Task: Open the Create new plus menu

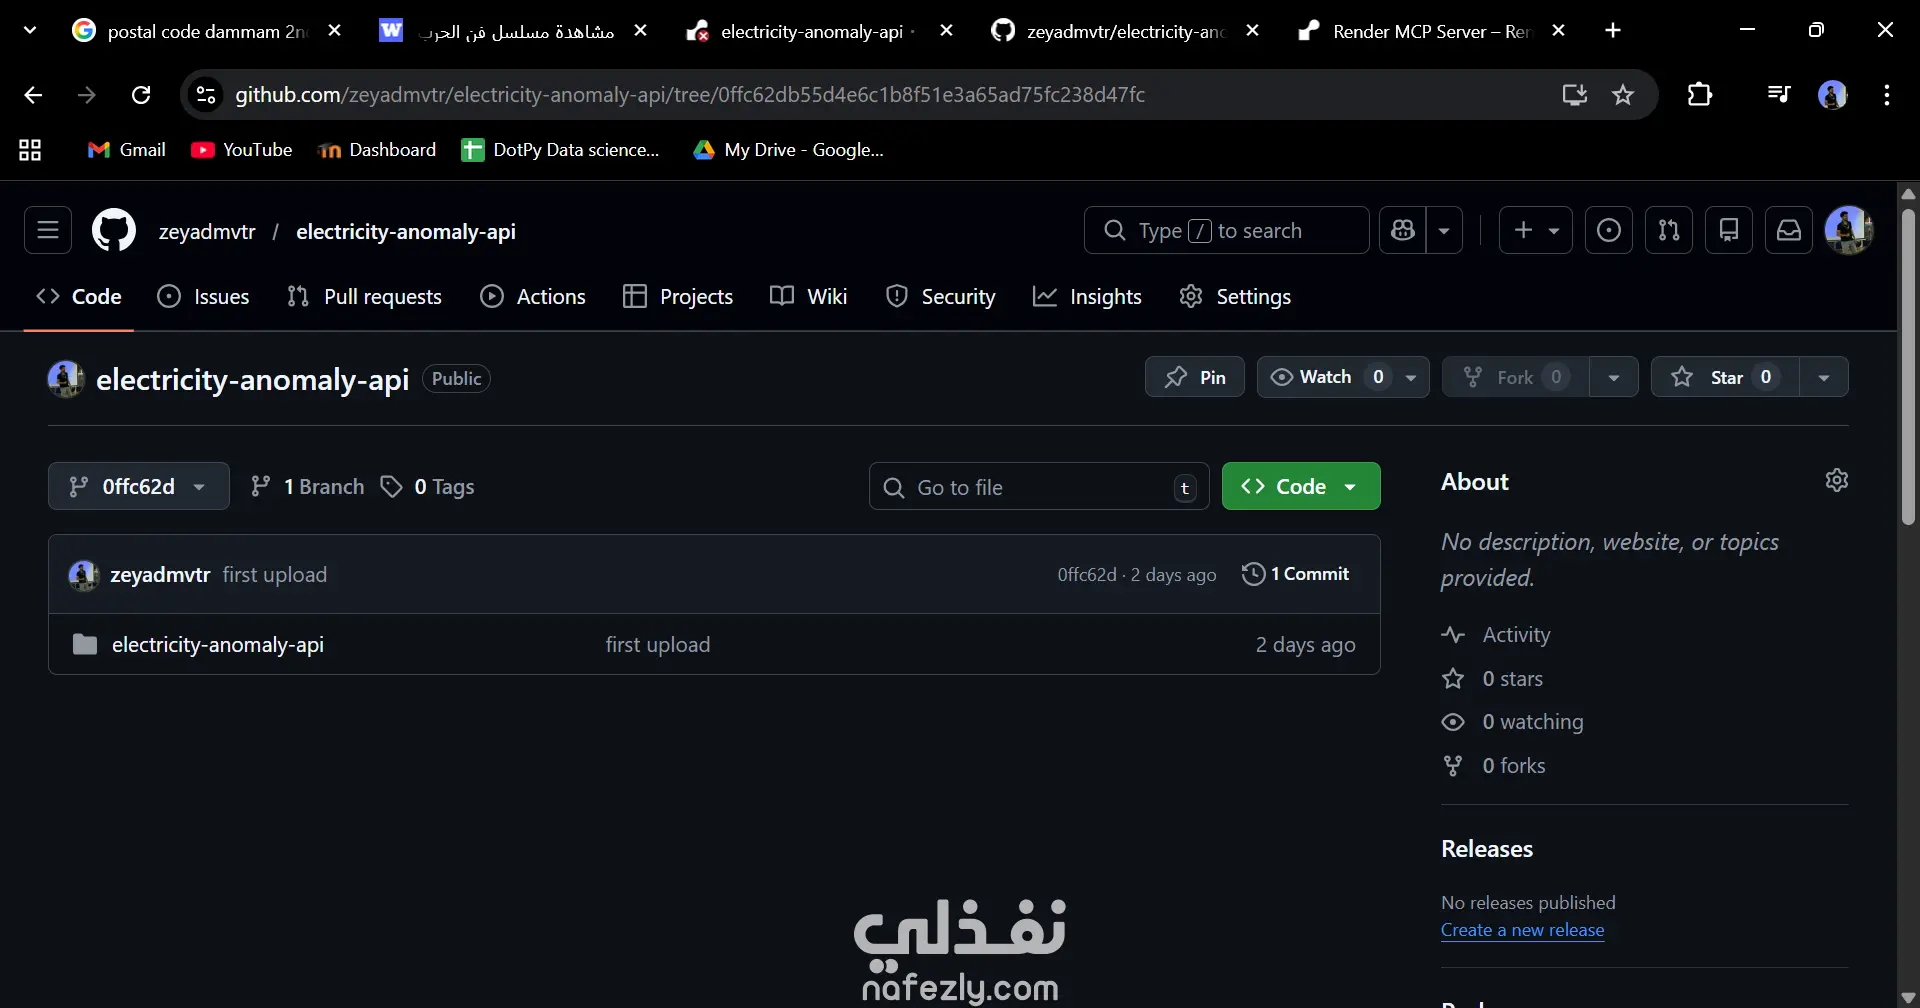Action: pos(1536,231)
